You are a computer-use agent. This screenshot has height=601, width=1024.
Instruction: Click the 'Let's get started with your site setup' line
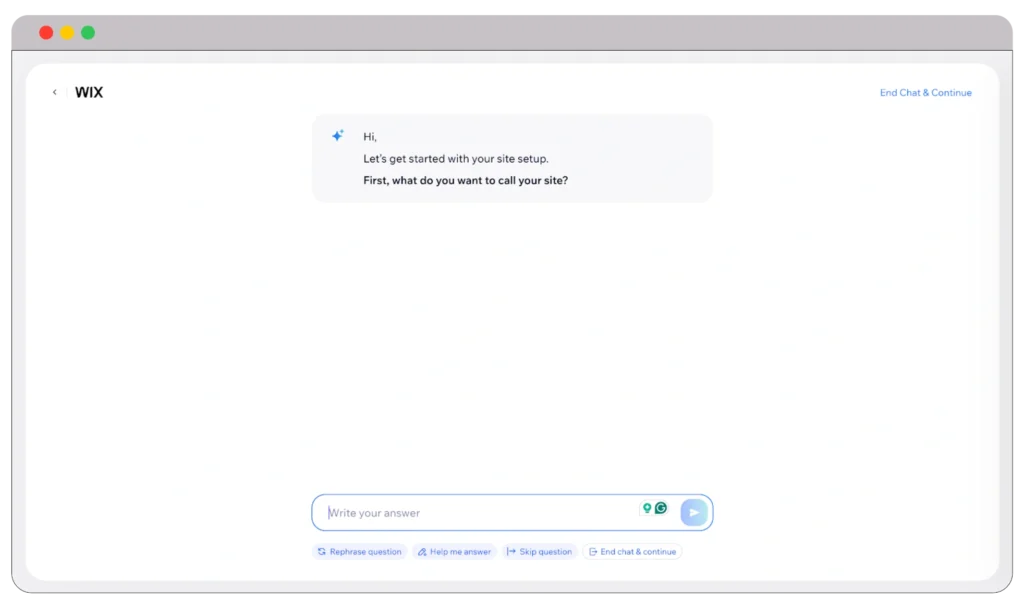point(455,159)
